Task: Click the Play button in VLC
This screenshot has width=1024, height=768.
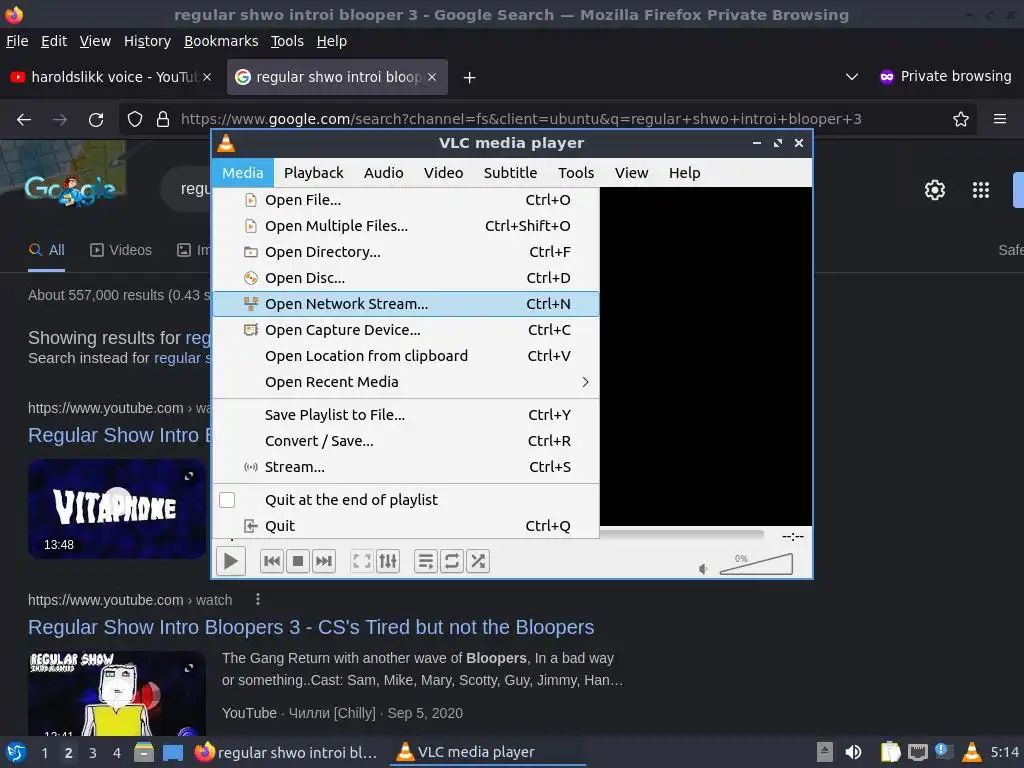Action: 231,561
